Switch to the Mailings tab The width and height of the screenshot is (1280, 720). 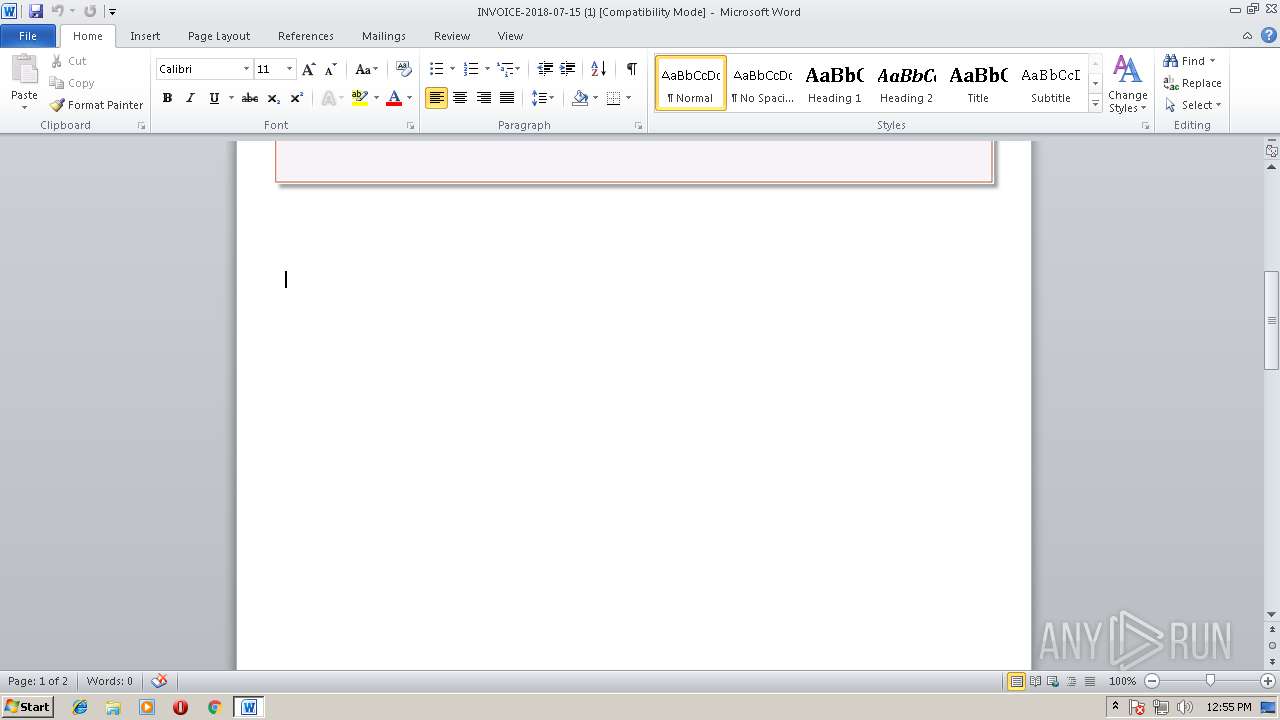coord(384,36)
